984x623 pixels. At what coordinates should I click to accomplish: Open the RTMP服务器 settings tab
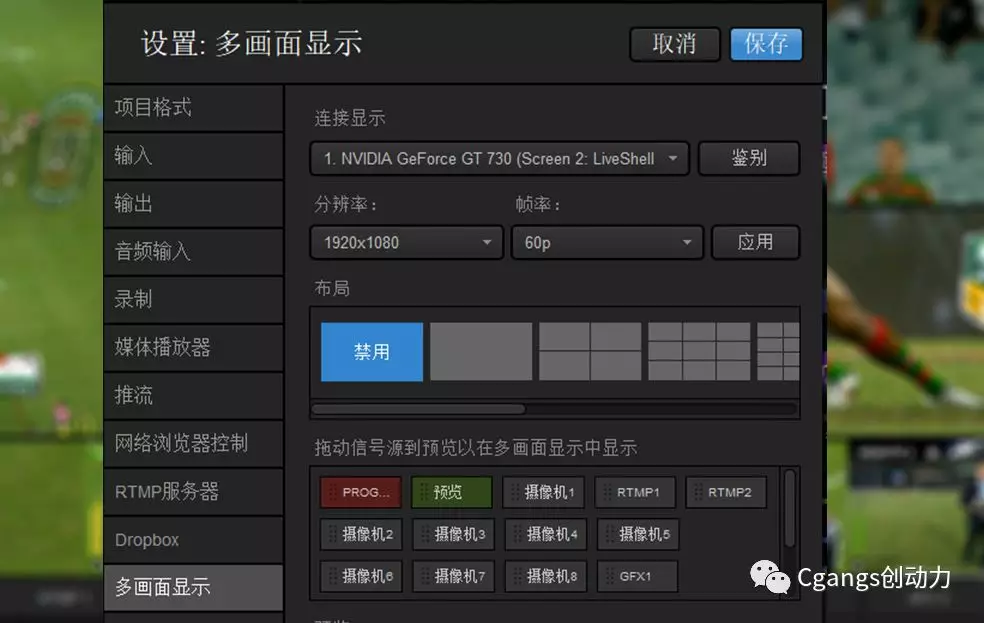pos(193,492)
